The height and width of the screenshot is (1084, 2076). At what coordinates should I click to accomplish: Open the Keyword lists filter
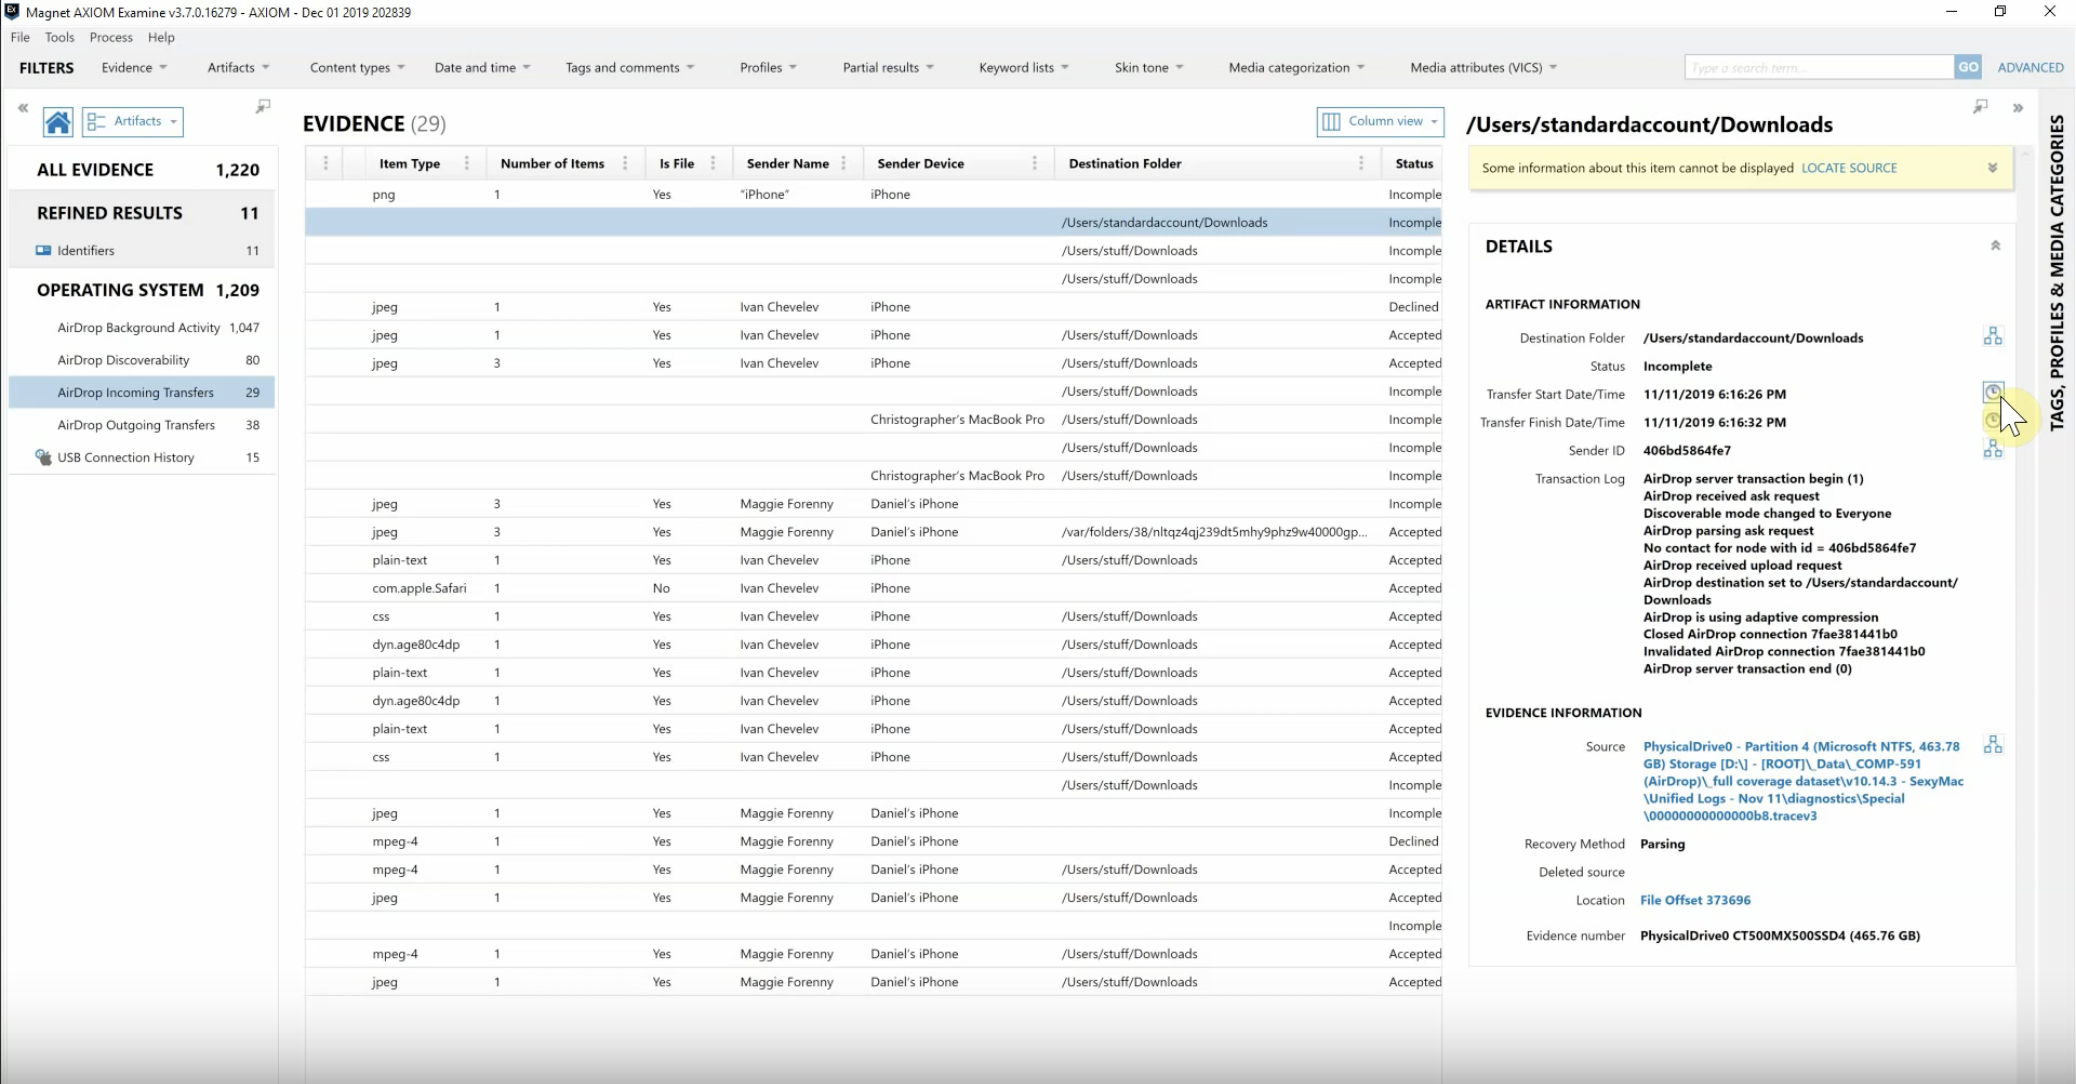point(1024,67)
